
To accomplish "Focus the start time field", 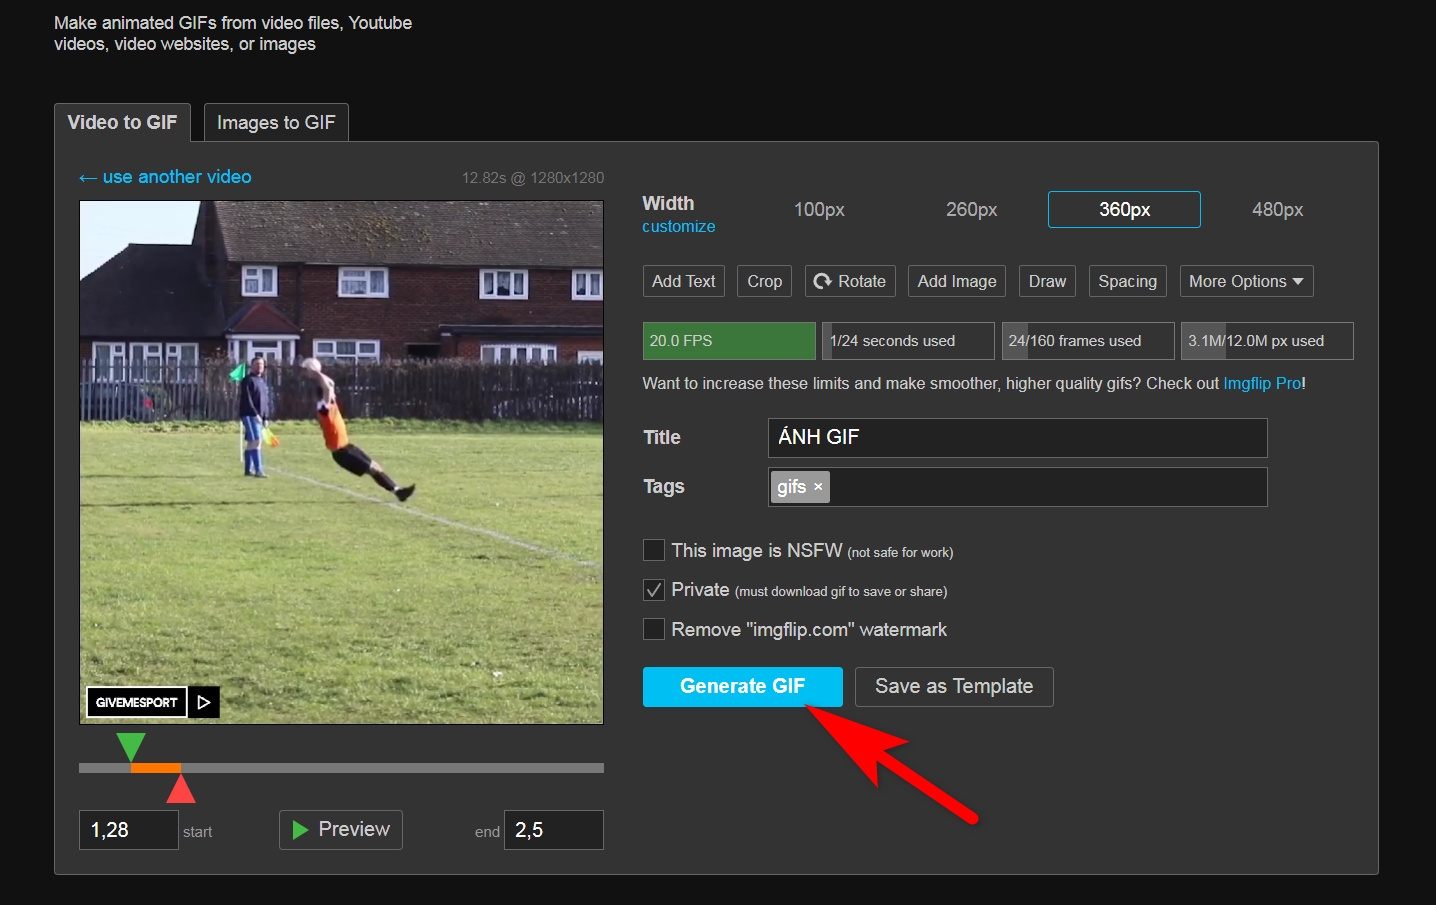I will pos(129,830).
